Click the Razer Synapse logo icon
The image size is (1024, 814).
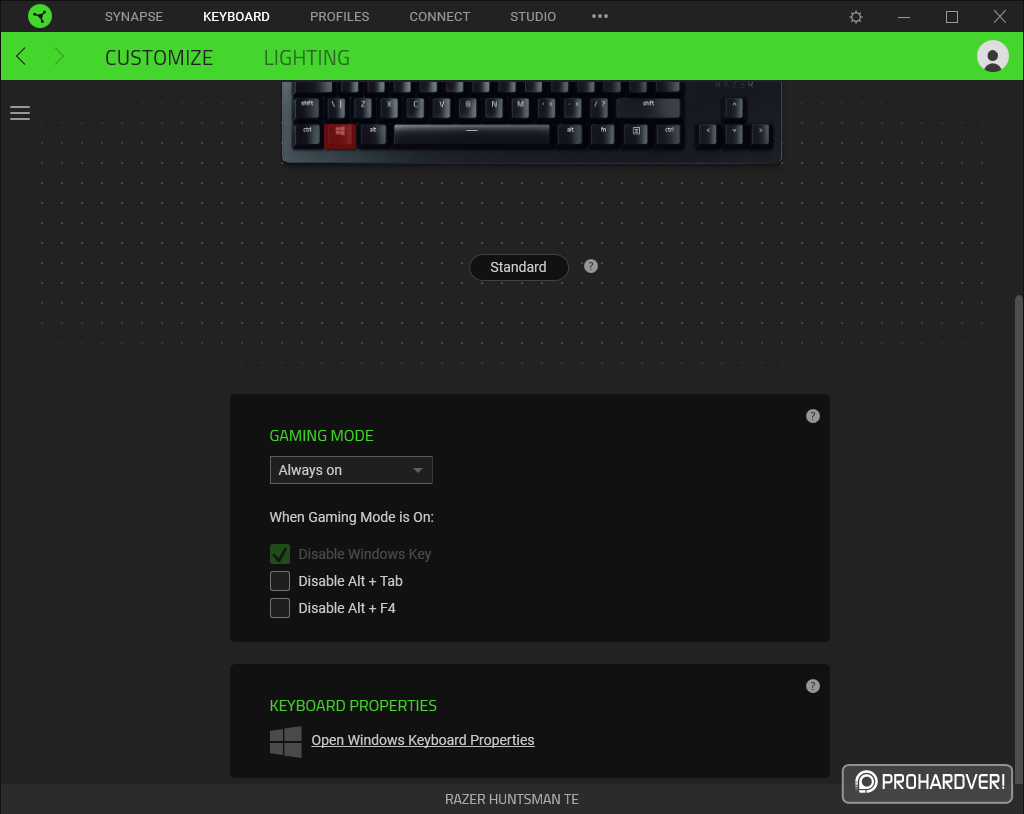click(x=40, y=16)
